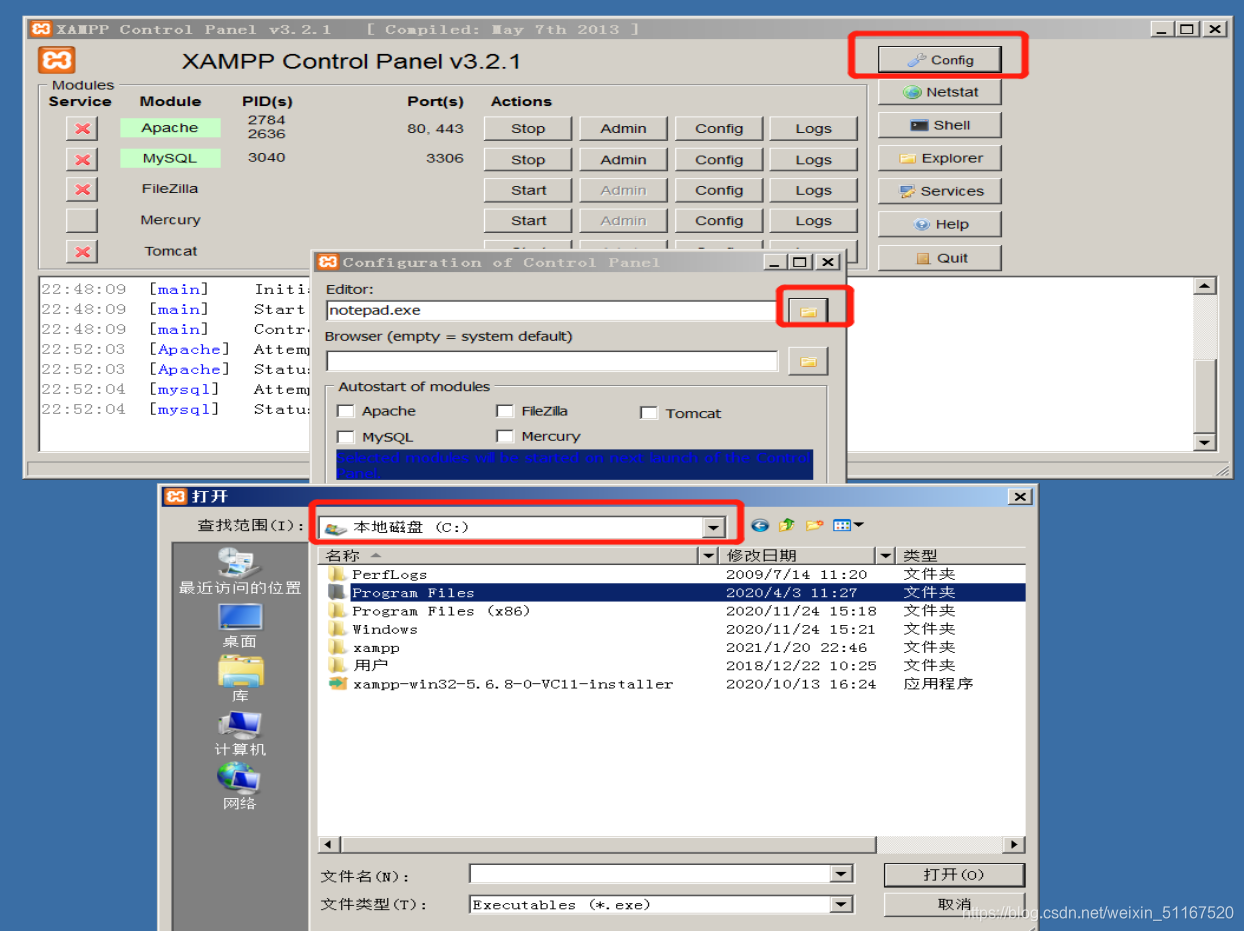
Task: Open 网络 in the sidebar
Action: tap(240, 788)
